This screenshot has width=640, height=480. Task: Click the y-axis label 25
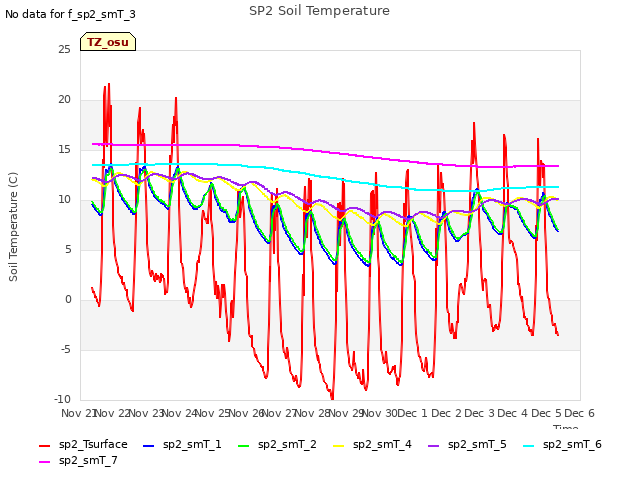click(64, 49)
